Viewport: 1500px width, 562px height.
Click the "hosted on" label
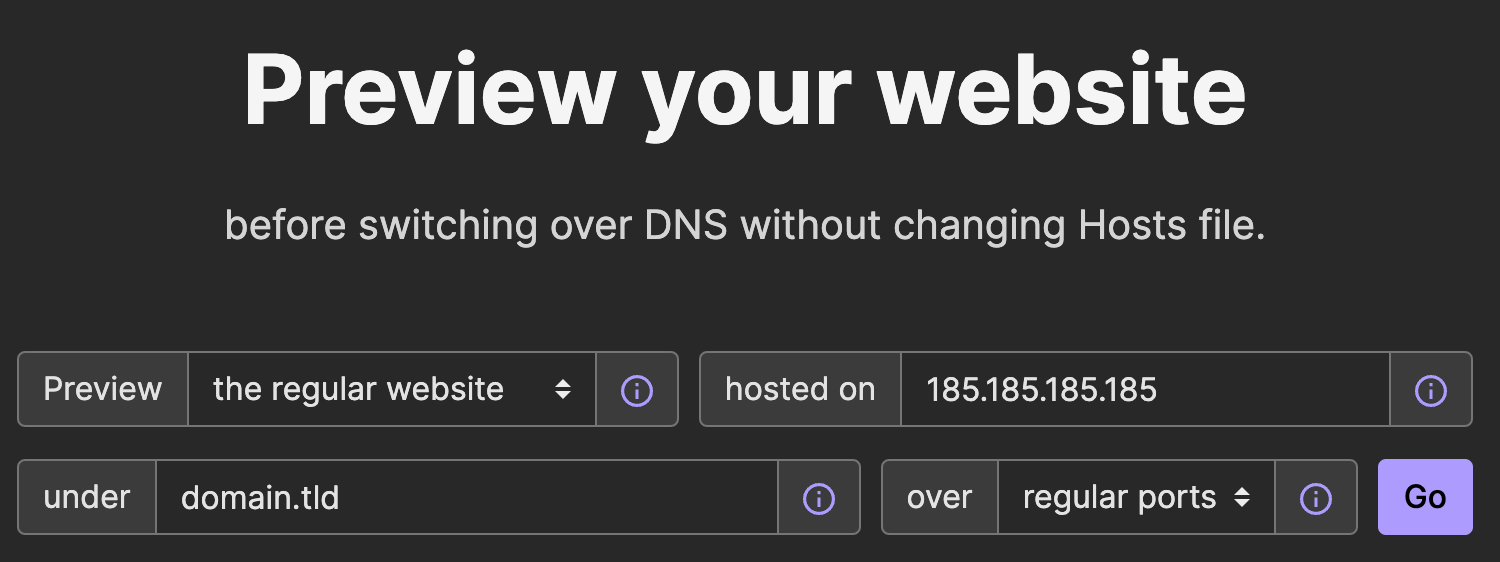click(800, 390)
